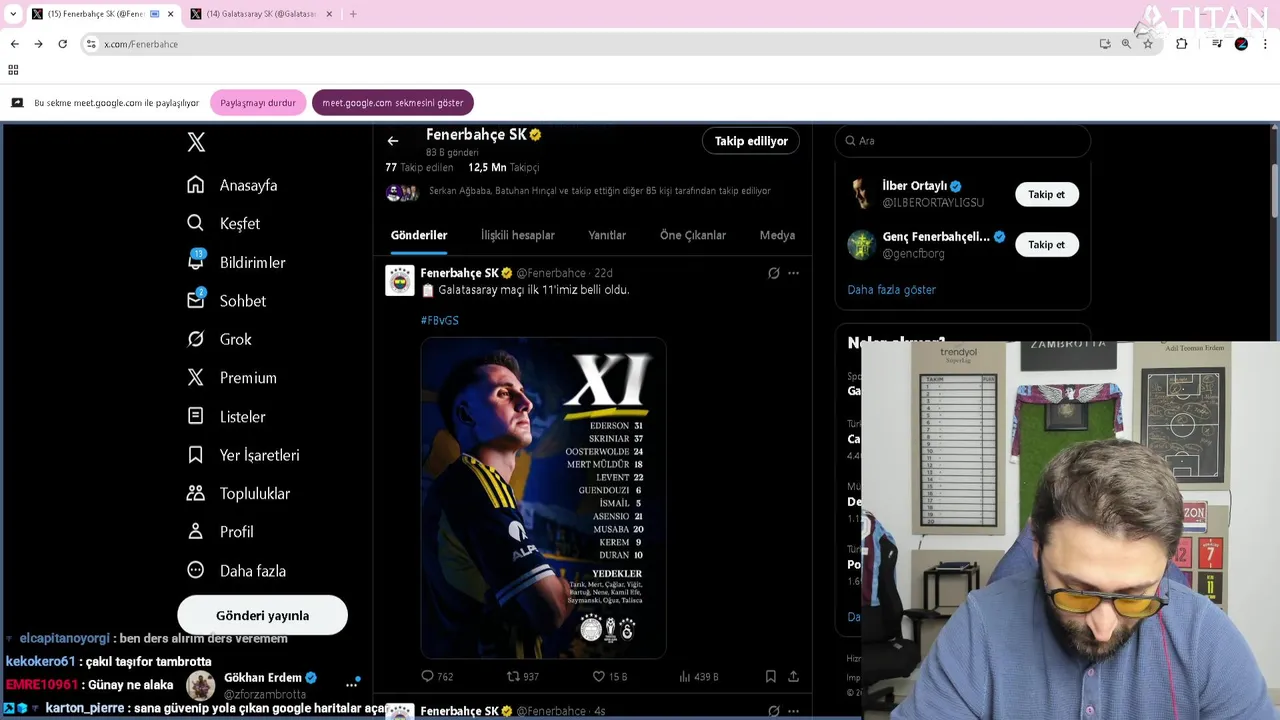Open Grok in the sidebar
The height and width of the screenshot is (720, 1280).
coord(219,339)
